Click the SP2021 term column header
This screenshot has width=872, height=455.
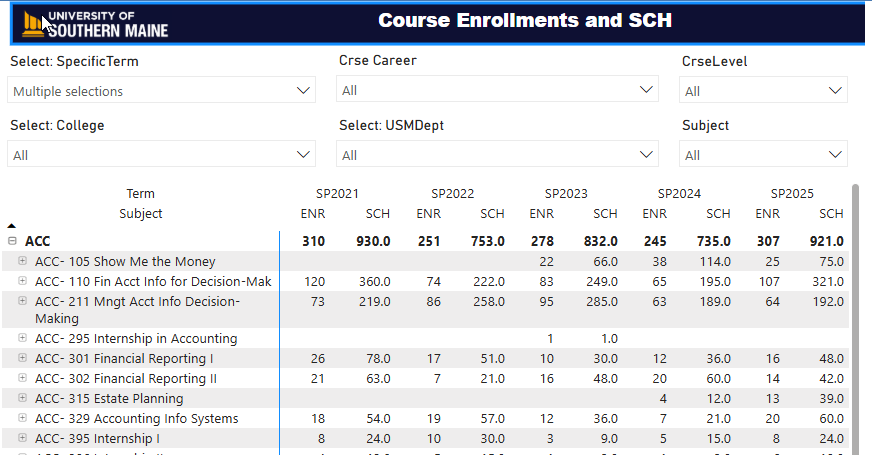click(x=337, y=194)
